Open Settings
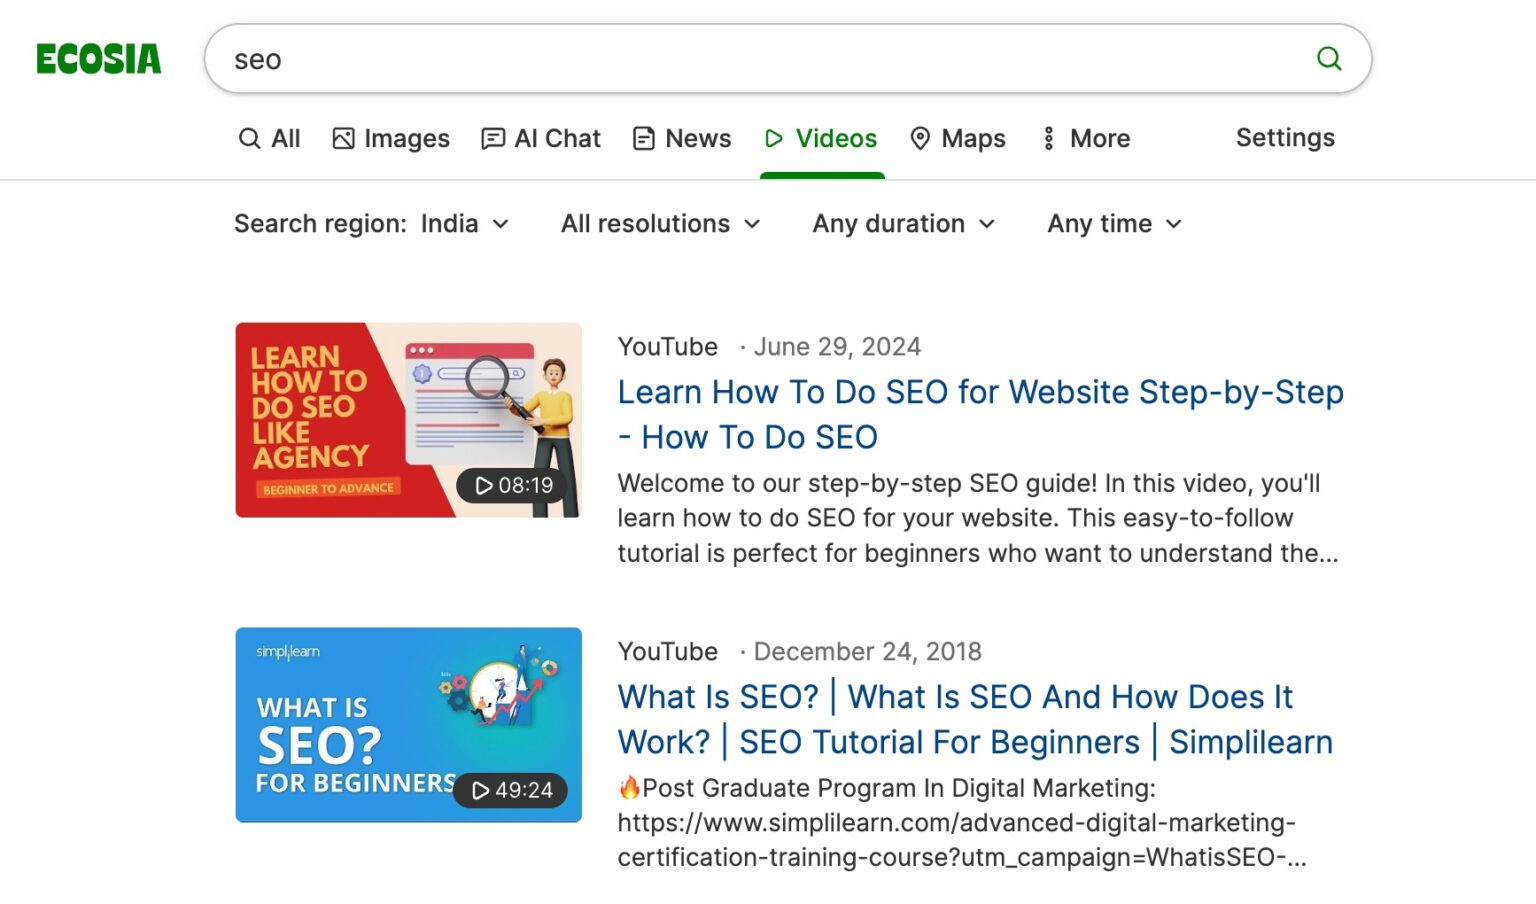1536x904 pixels. 1284,138
